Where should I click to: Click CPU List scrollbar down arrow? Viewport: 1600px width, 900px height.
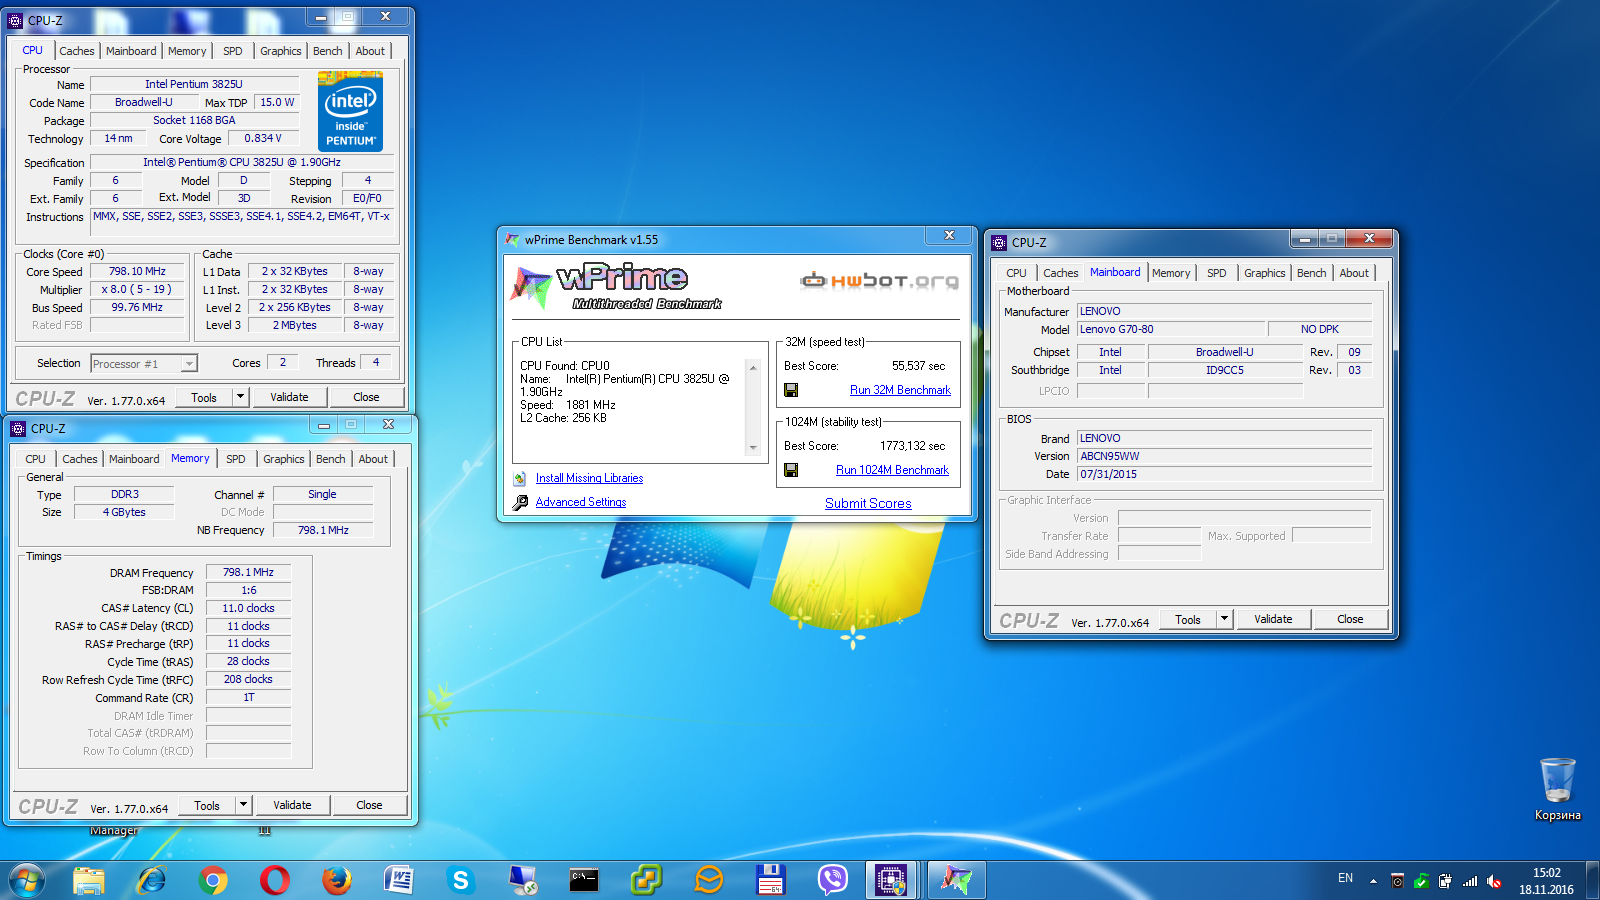pyautogui.click(x=753, y=448)
